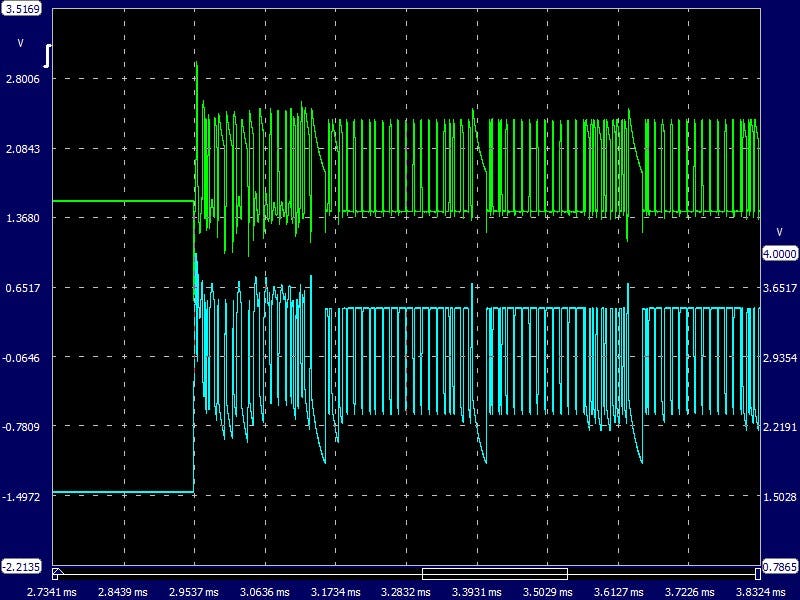Click the -0.7809 left voltage axis label

(22, 427)
